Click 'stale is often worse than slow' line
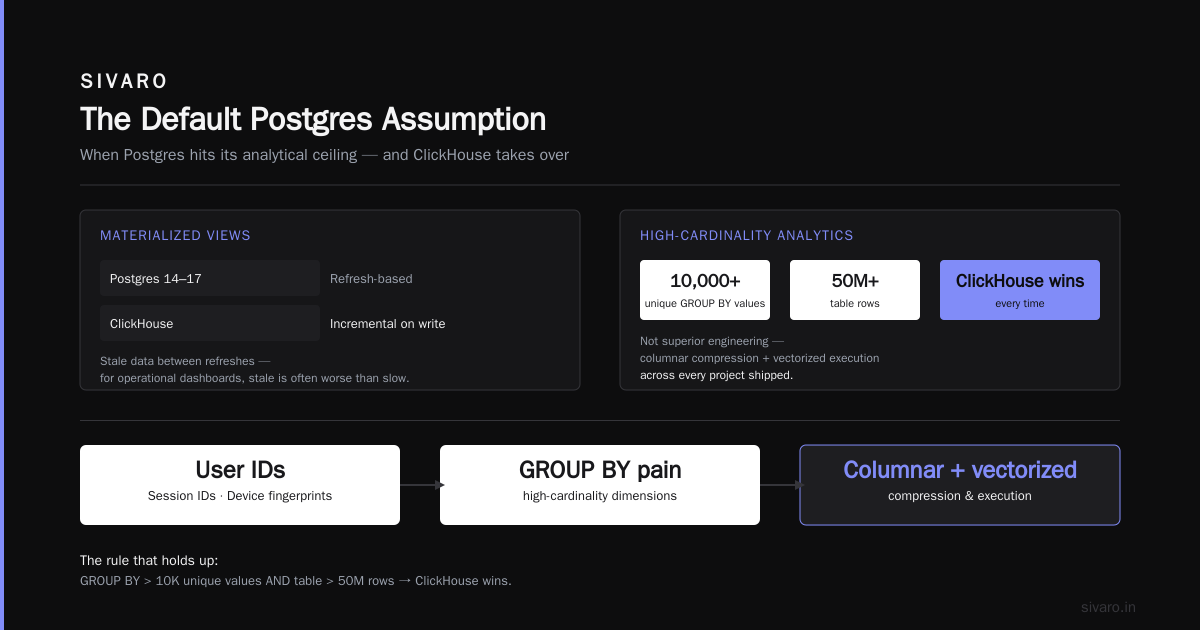This screenshot has width=1200, height=630. coord(254,378)
